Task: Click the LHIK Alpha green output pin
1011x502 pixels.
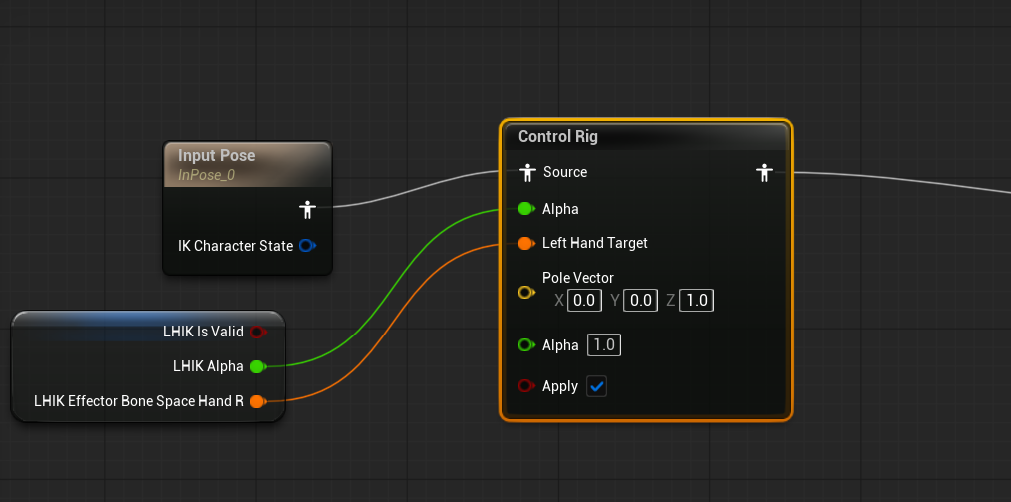Action: tap(258, 367)
